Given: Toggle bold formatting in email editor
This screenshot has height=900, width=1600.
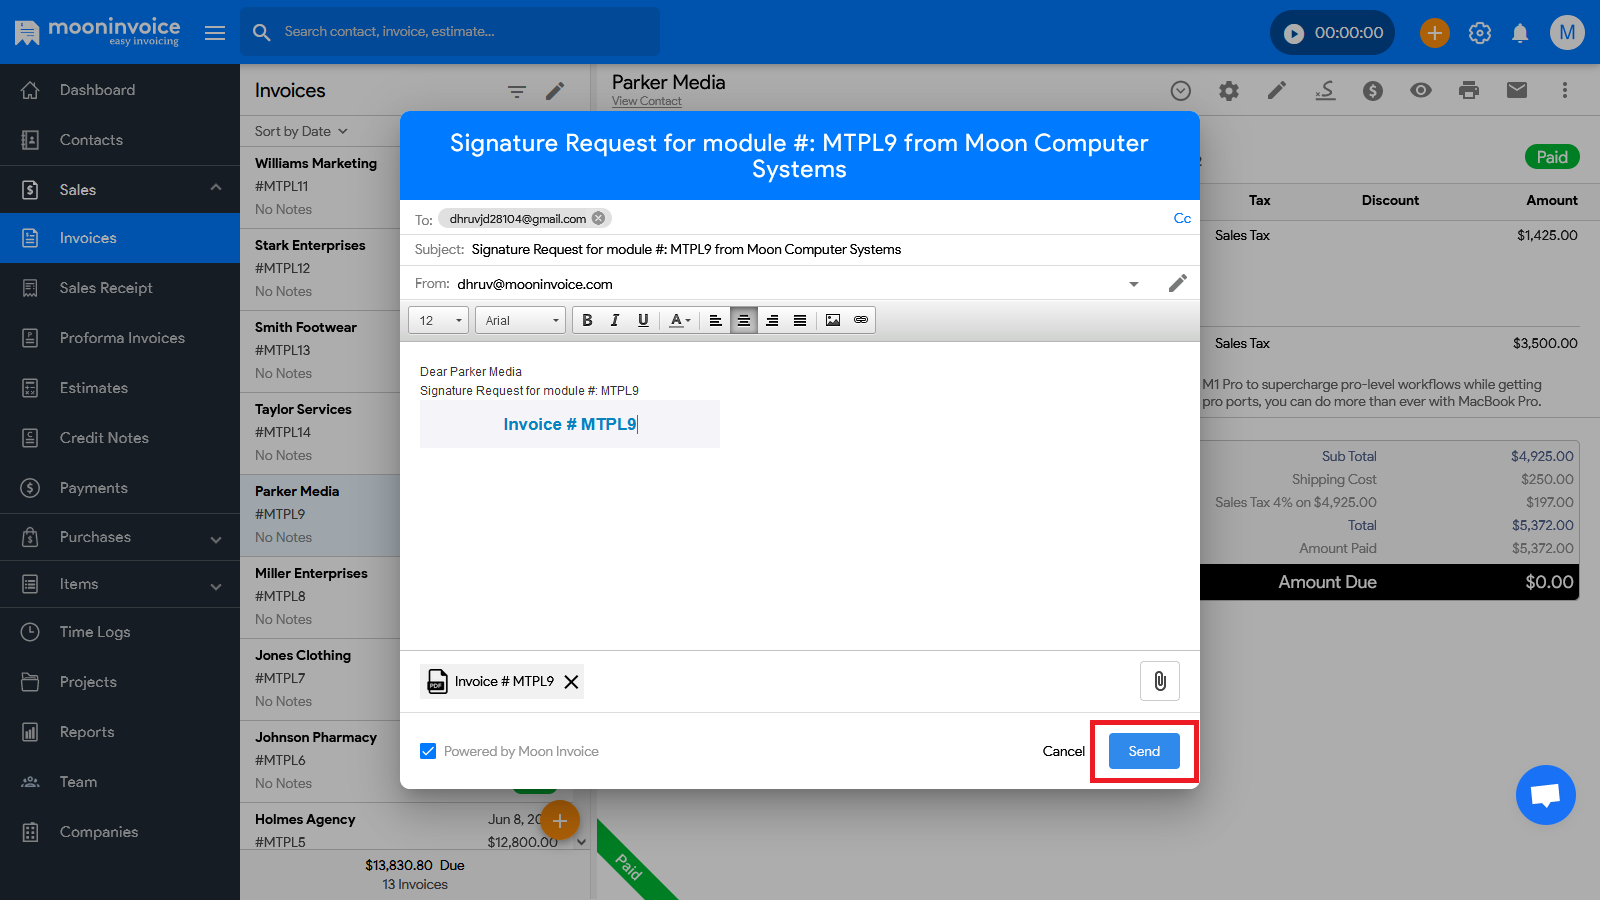Looking at the screenshot, I should click(x=588, y=320).
